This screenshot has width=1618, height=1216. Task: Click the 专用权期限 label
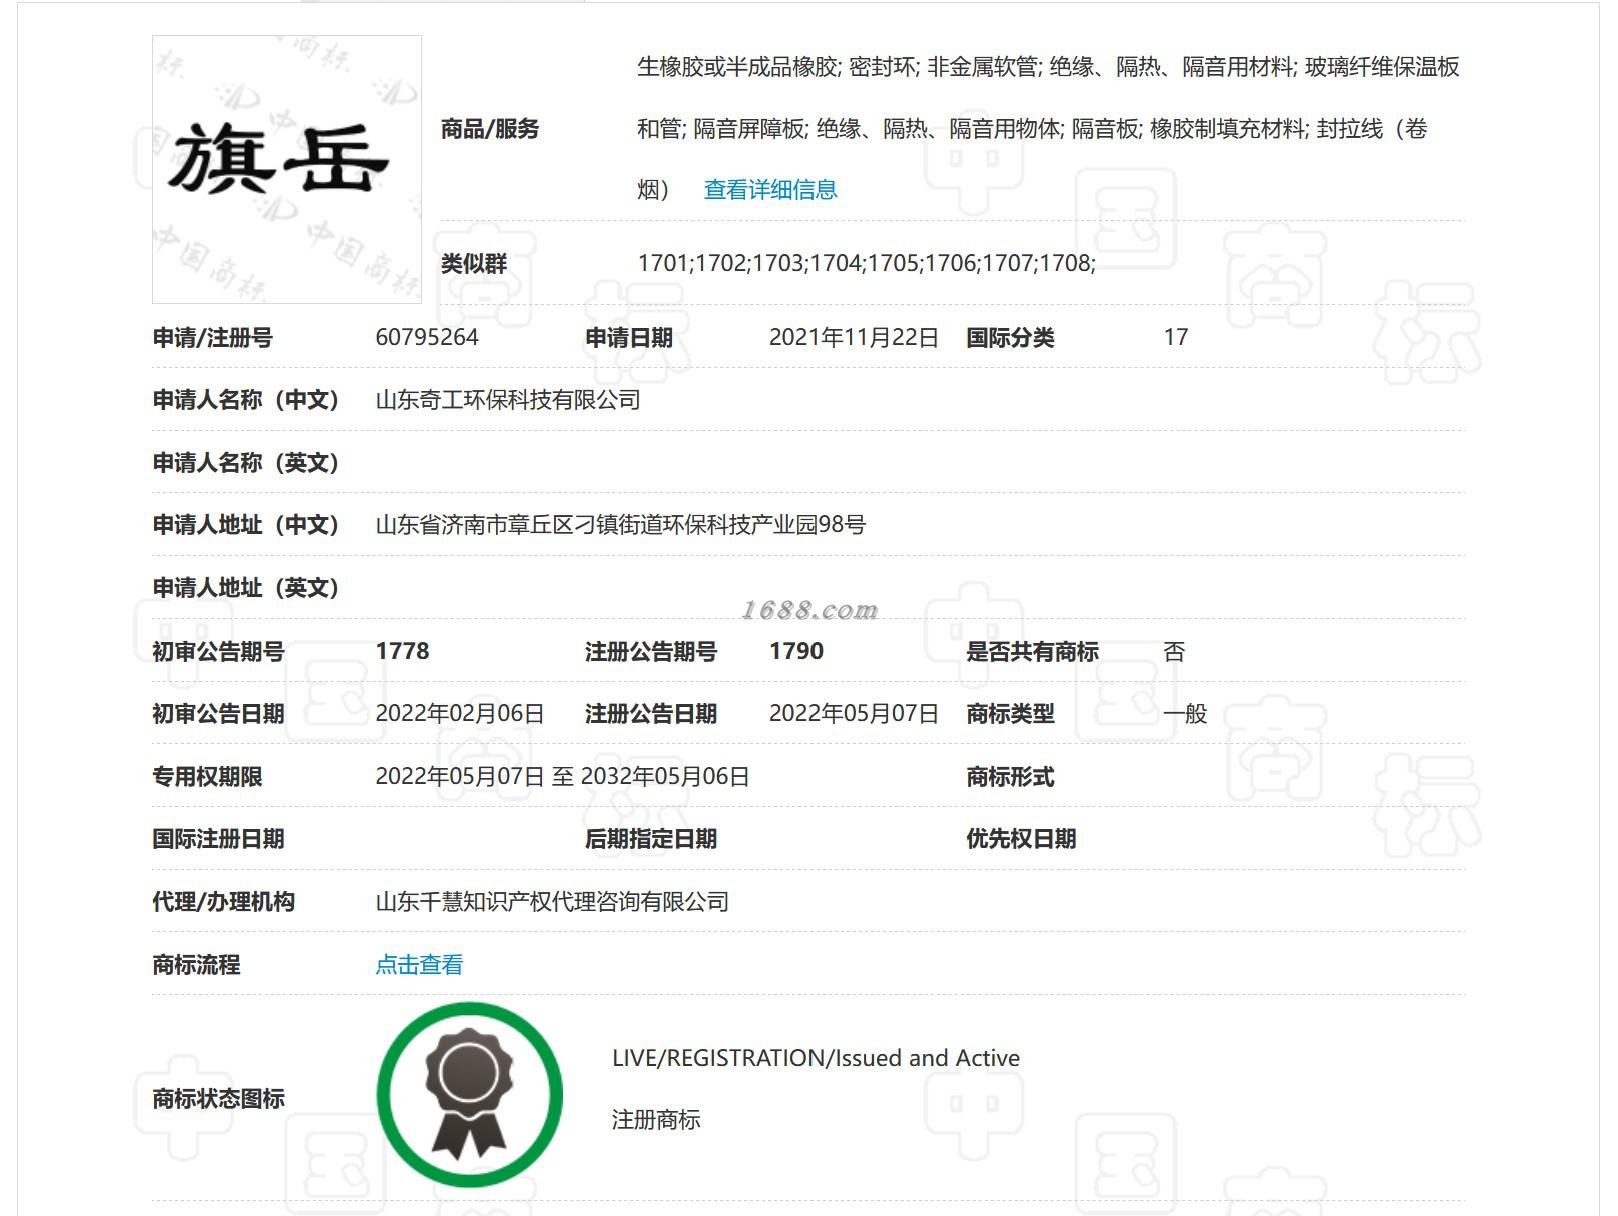[207, 777]
